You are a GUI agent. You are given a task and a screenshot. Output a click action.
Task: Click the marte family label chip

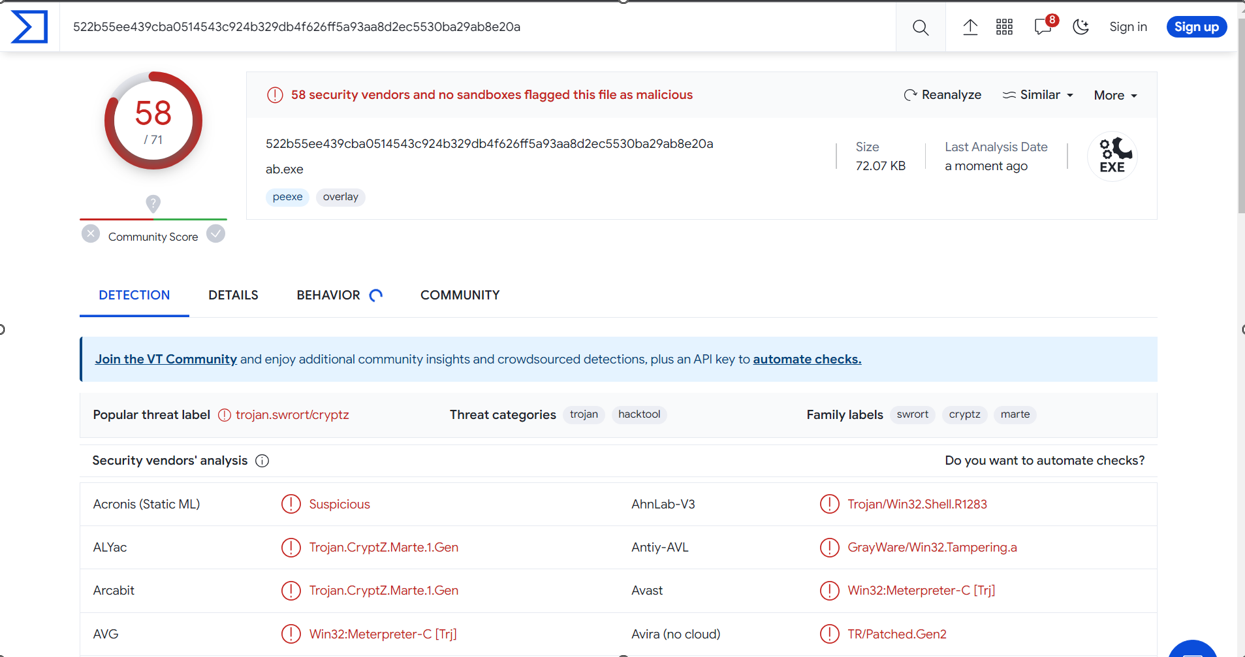[x=1015, y=414]
